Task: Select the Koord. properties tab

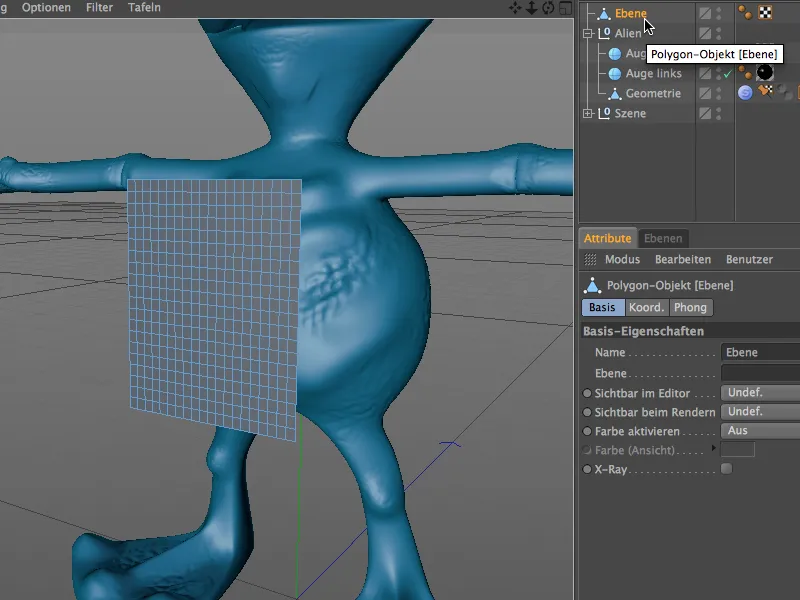Action: [646, 308]
